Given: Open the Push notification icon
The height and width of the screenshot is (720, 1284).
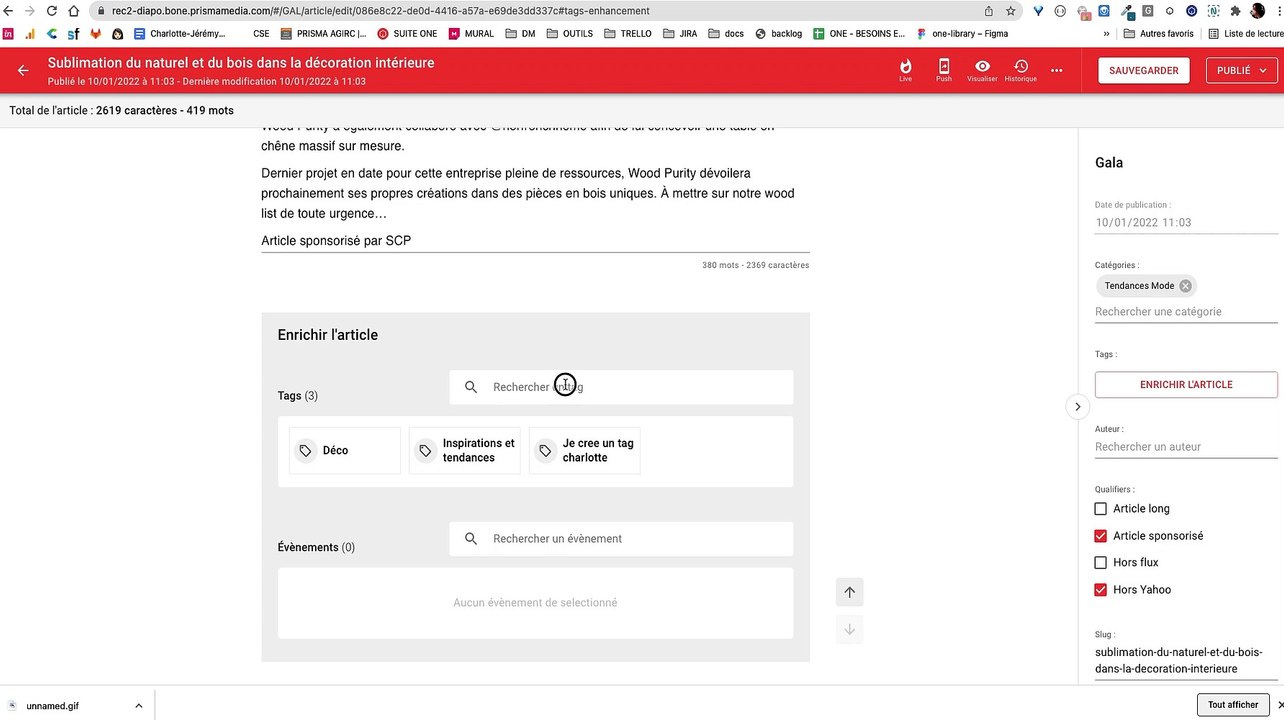Looking at the screenshot, I should pyautogui.click(x=944, y=70).
